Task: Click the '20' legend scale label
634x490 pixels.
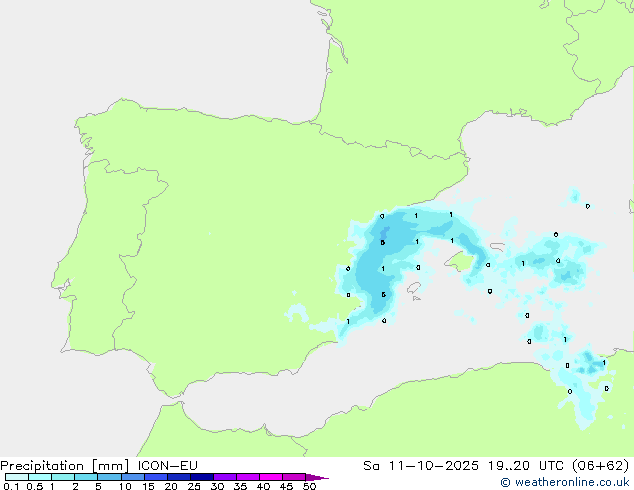Action: click(x=171, y=486)
